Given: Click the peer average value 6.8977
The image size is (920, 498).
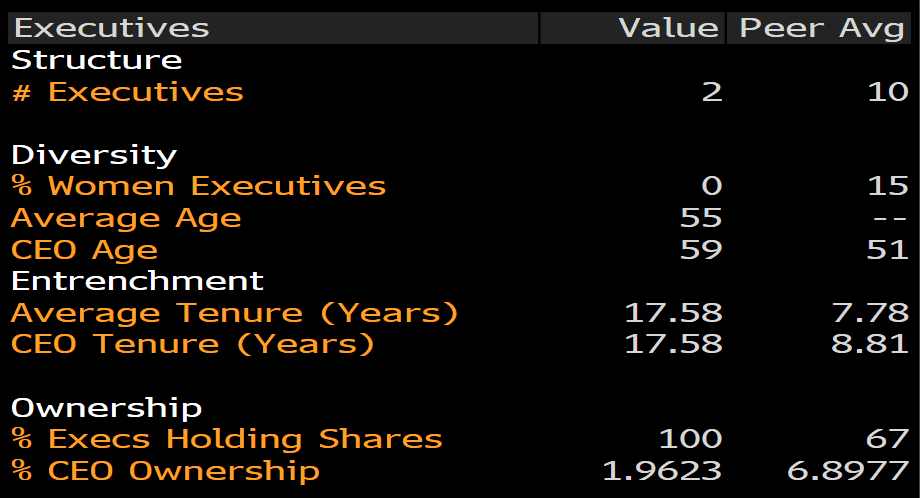Looking at the screenshot, I should tap(847, 471).
